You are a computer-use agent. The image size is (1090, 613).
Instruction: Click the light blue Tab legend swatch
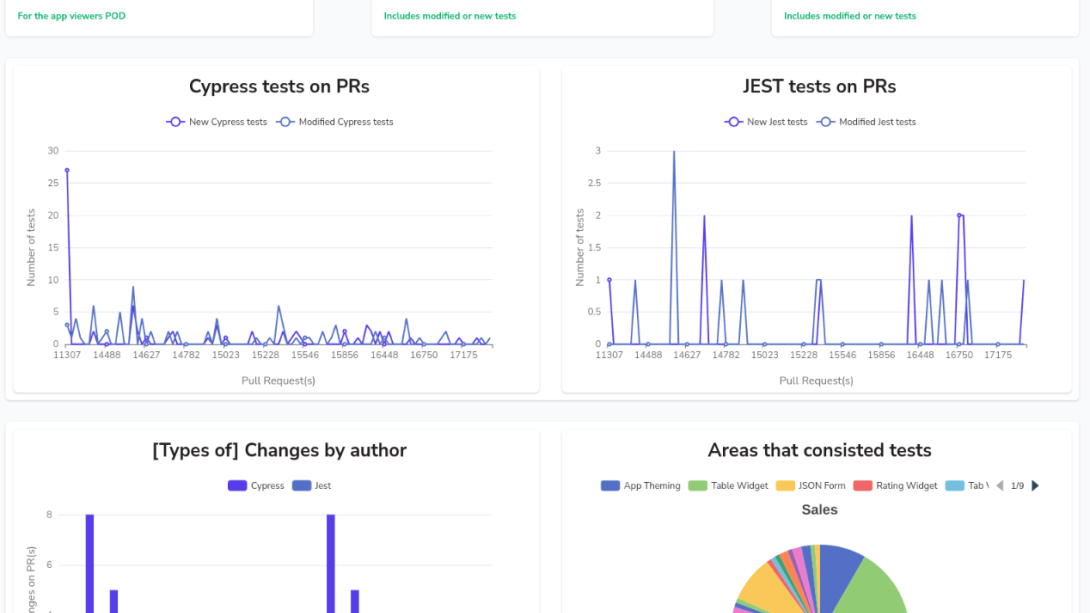click(x=953, y=485)
